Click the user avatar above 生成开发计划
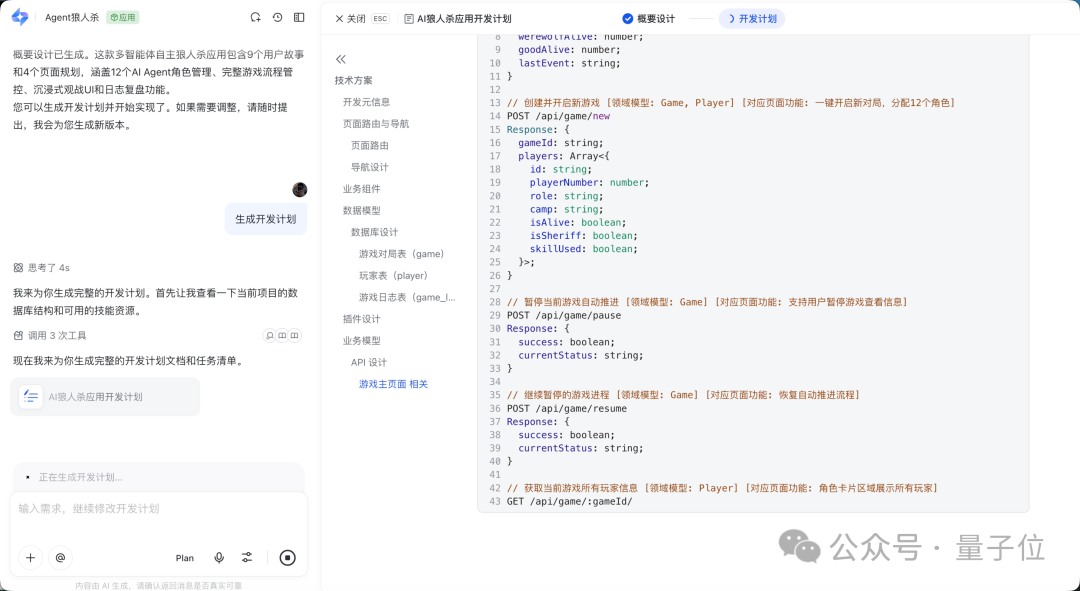This screenshot has width=1080, height=591. tap(299, 189)
